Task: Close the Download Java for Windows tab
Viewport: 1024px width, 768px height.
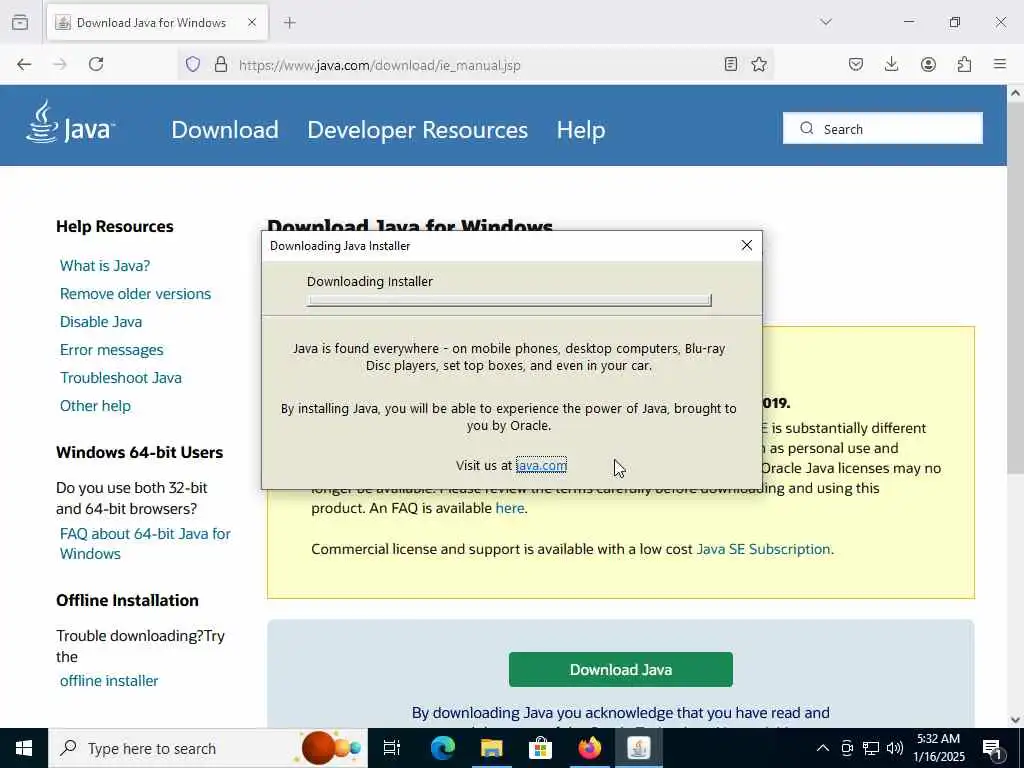Action: point(252,22)
